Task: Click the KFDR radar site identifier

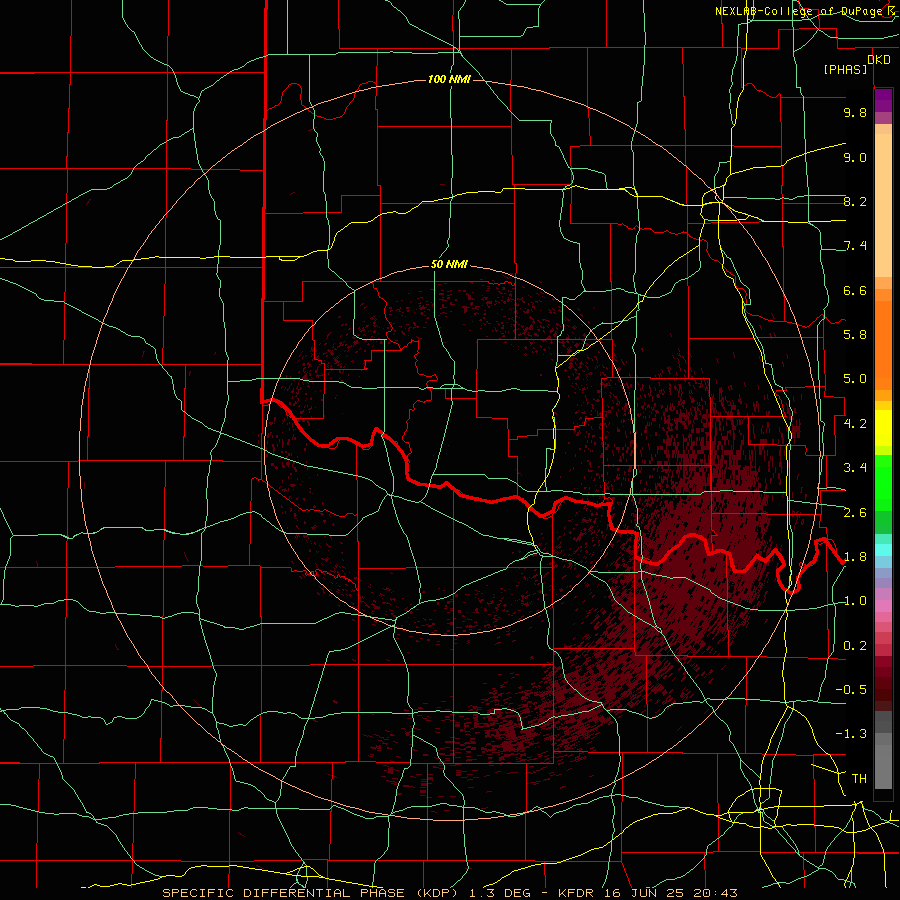Action: [x=576, y=893]
